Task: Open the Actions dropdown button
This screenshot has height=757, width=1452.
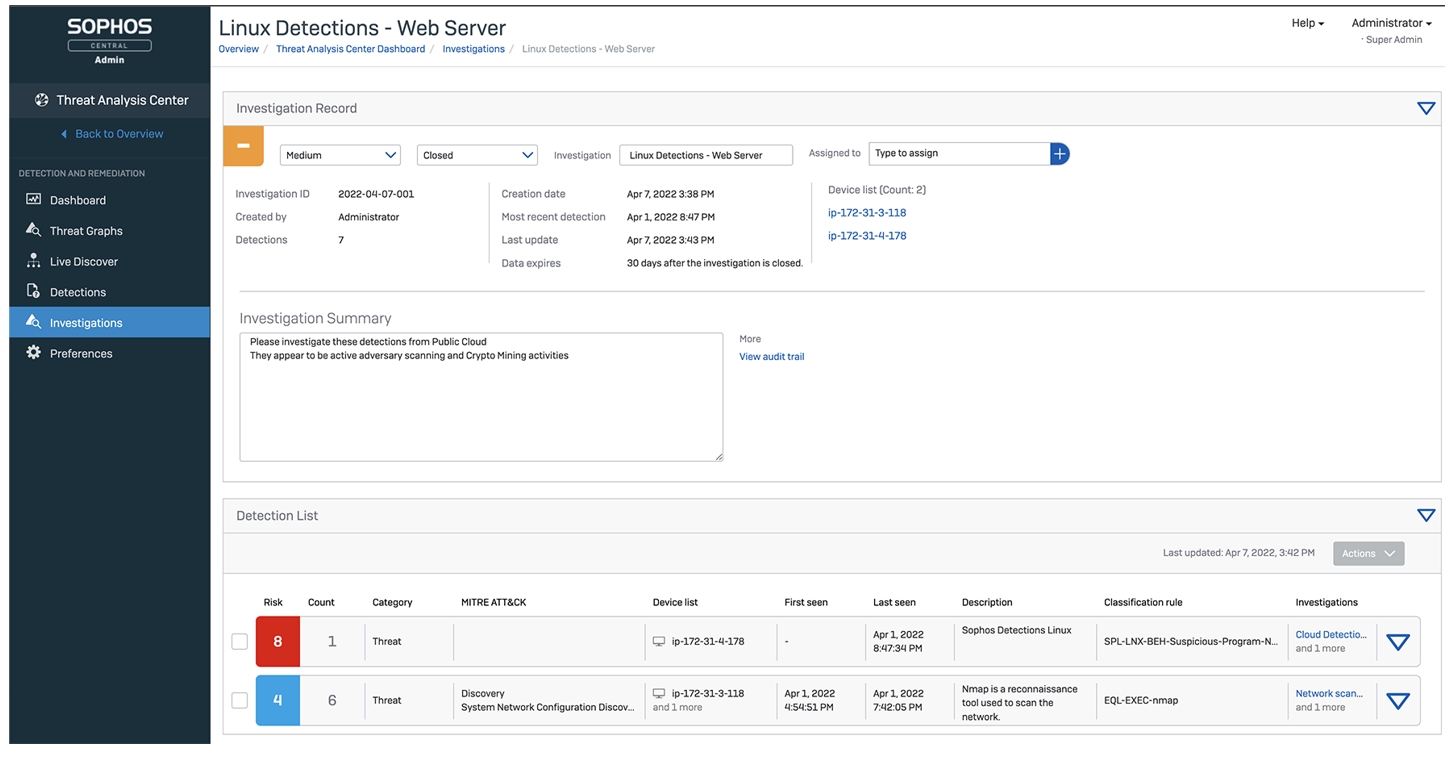Action: coord(1368,553)
